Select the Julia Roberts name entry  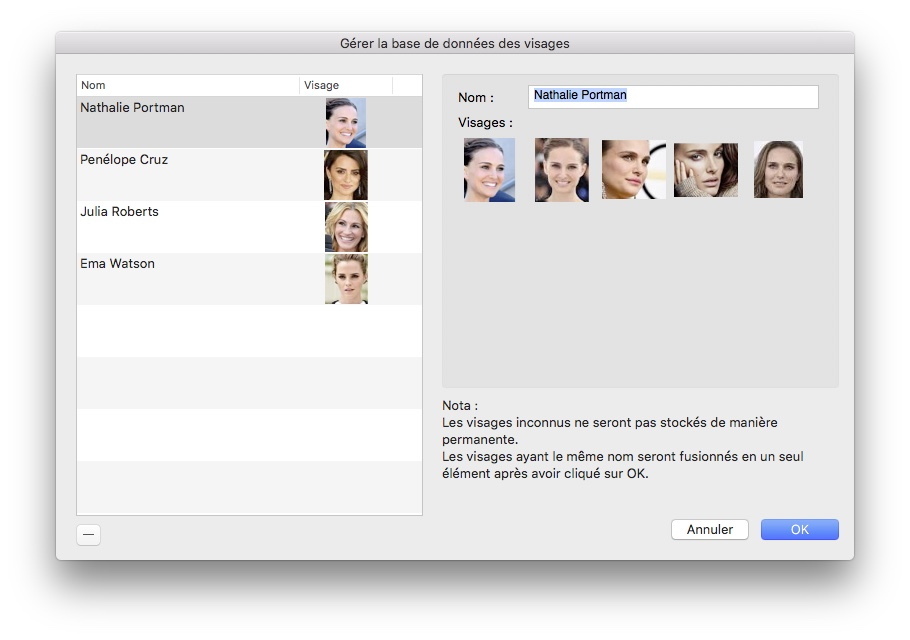pos(119,212)
